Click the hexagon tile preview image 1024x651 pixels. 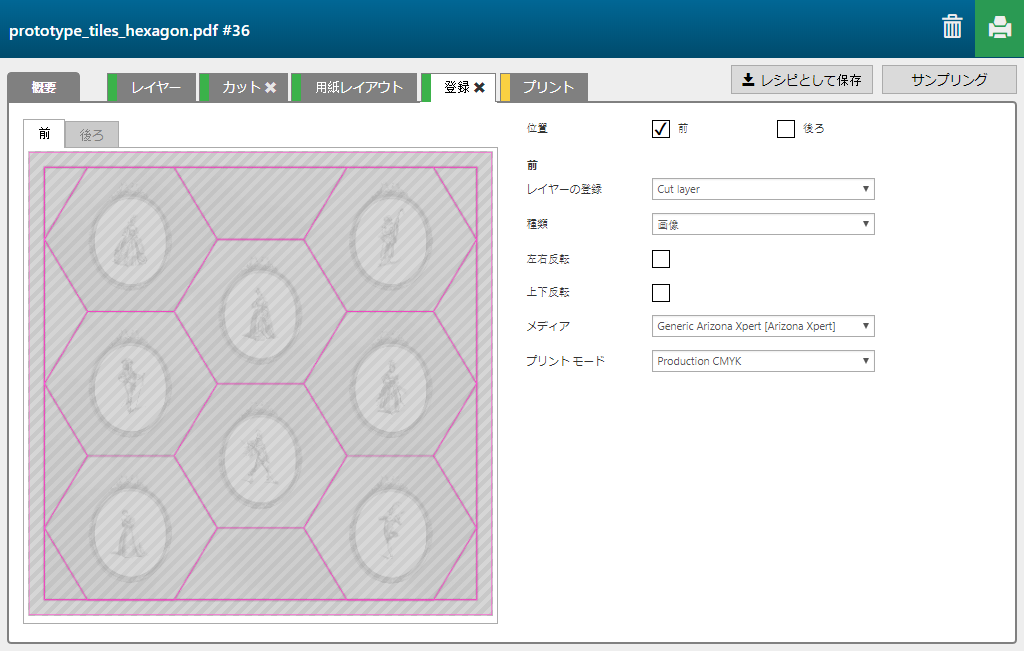click(x=261, y=384)
